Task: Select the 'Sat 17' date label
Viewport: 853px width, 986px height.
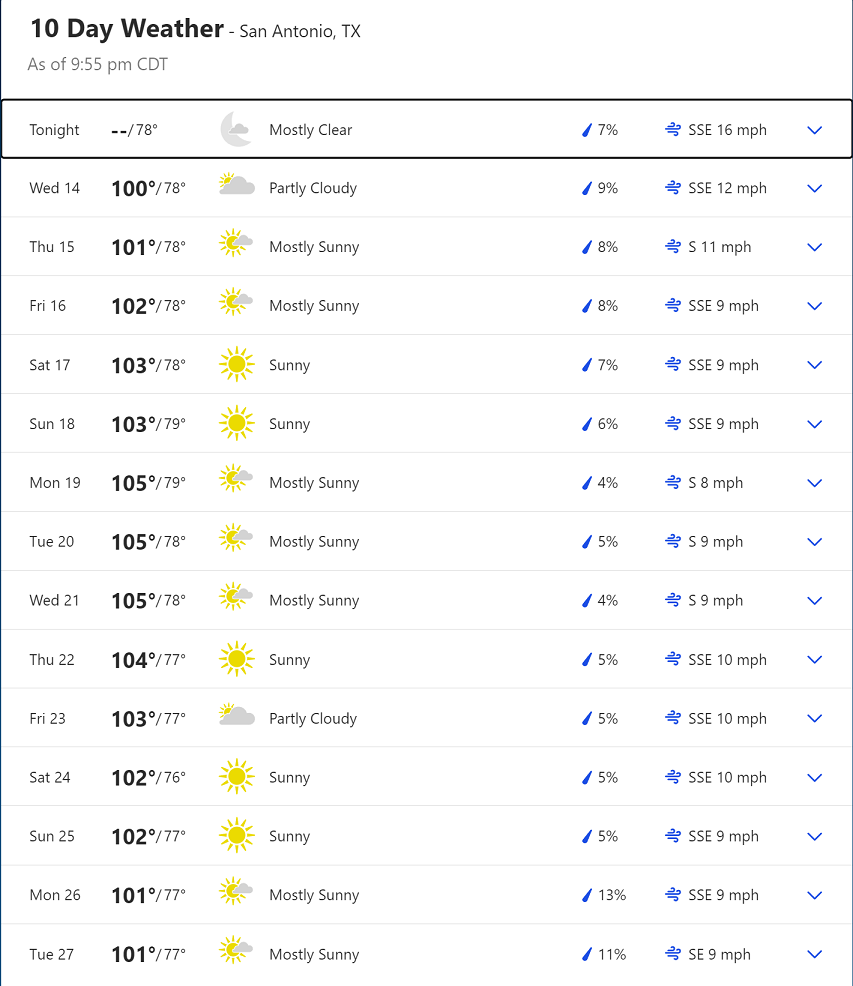Action: 50,365
